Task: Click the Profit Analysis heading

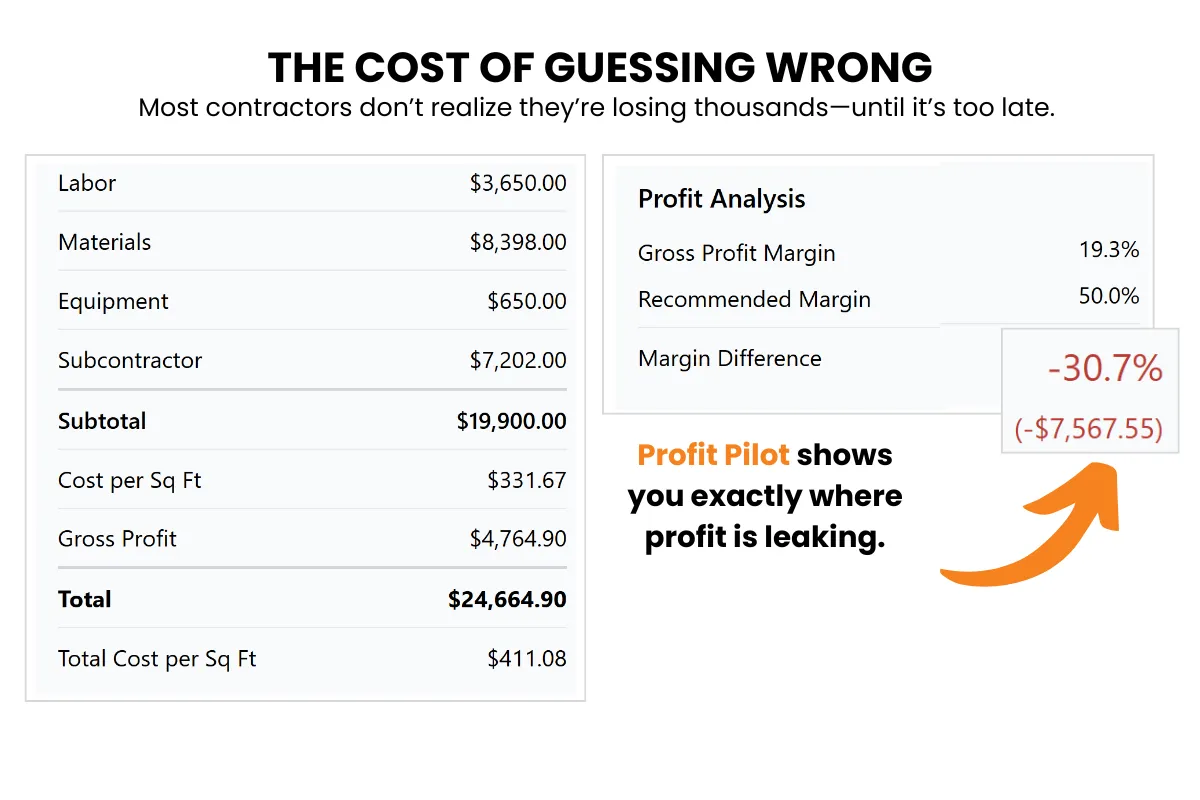Action: (721, 199)
